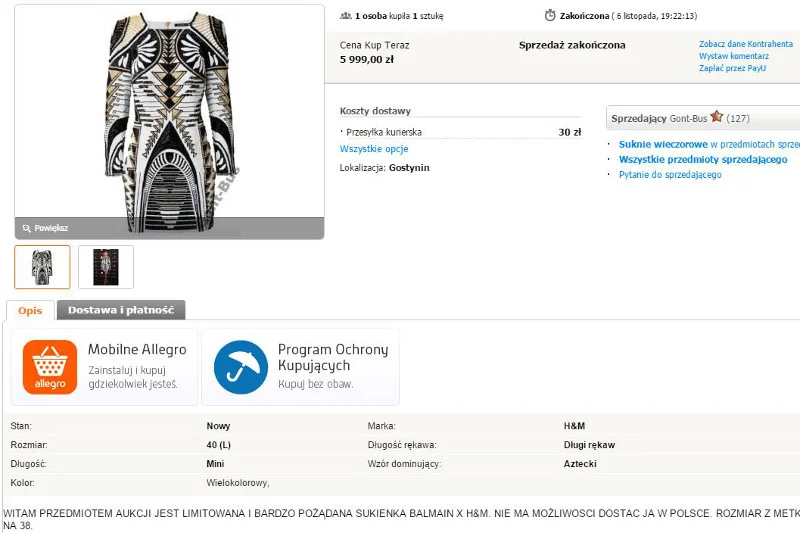Click the clock icon beside Zakończona
The width and height of the screenshot is (800, 533).
(550, 15)
